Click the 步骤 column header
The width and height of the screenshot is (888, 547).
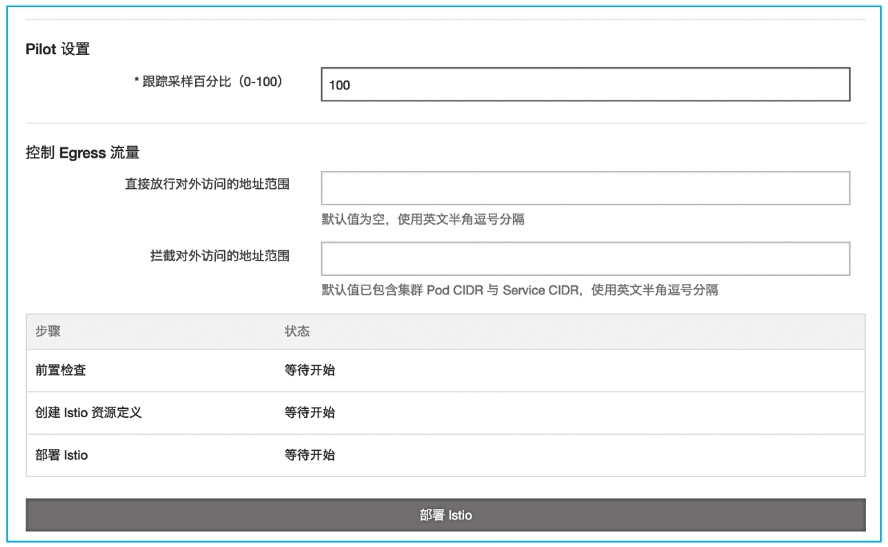tap(48, 331)
